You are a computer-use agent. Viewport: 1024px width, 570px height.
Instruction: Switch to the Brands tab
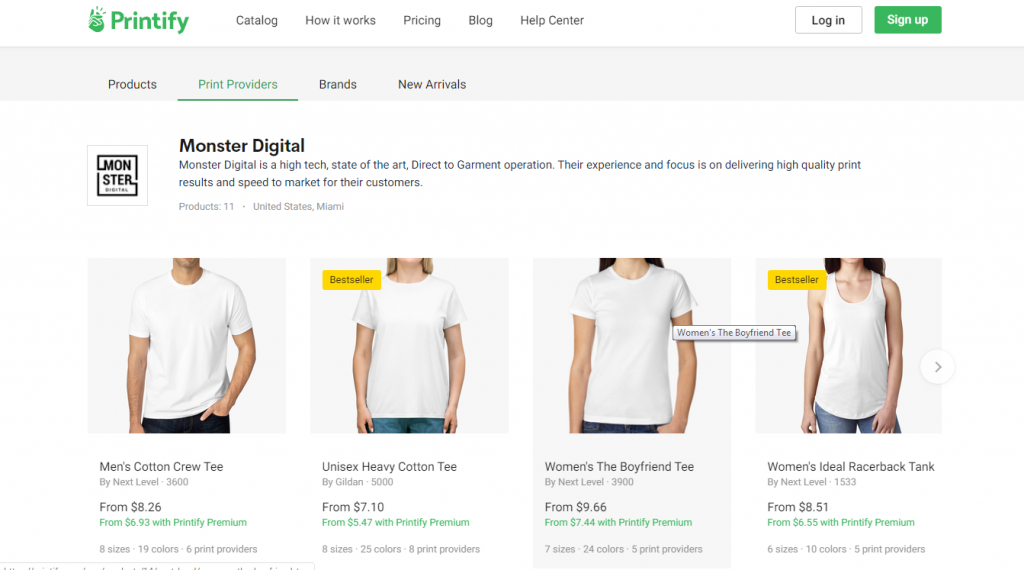point(338,84)
